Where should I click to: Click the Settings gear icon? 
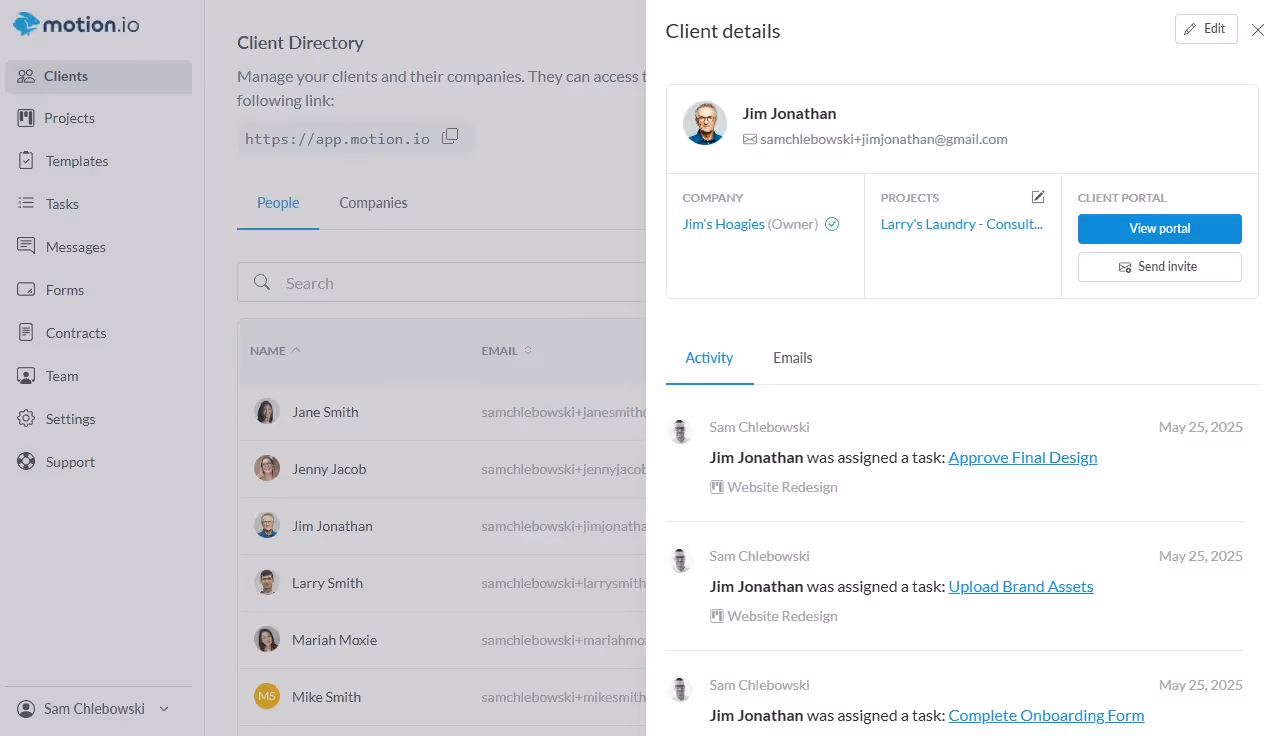[26, 419]
